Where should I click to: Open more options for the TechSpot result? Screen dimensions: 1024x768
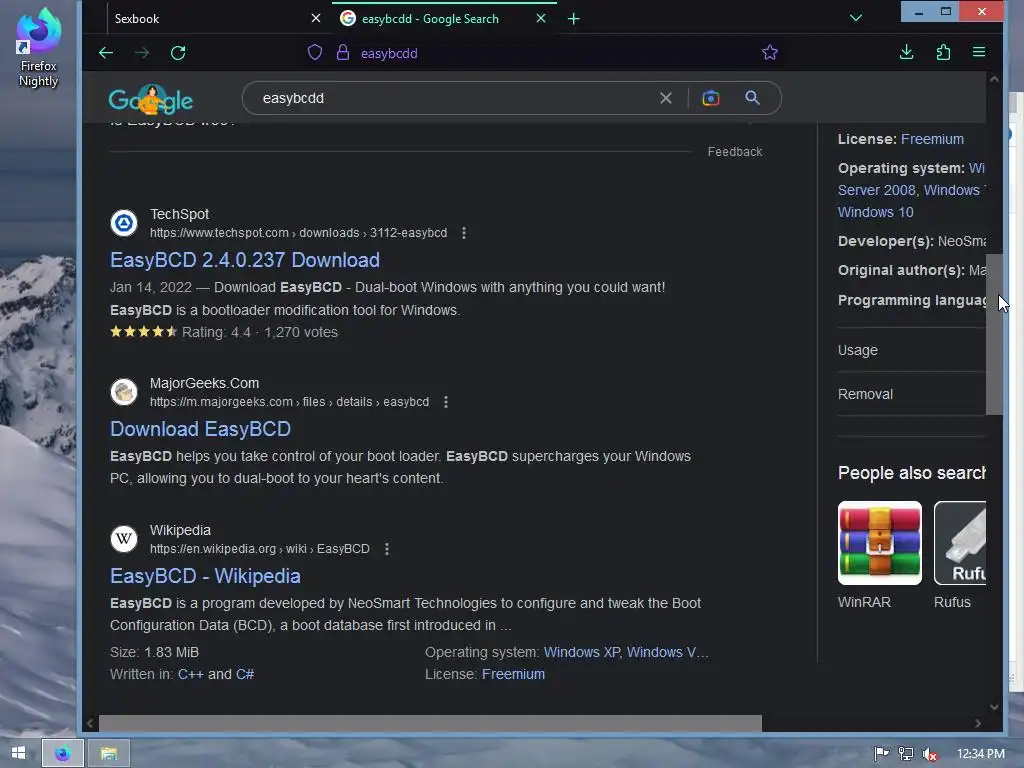click(464, 233)
